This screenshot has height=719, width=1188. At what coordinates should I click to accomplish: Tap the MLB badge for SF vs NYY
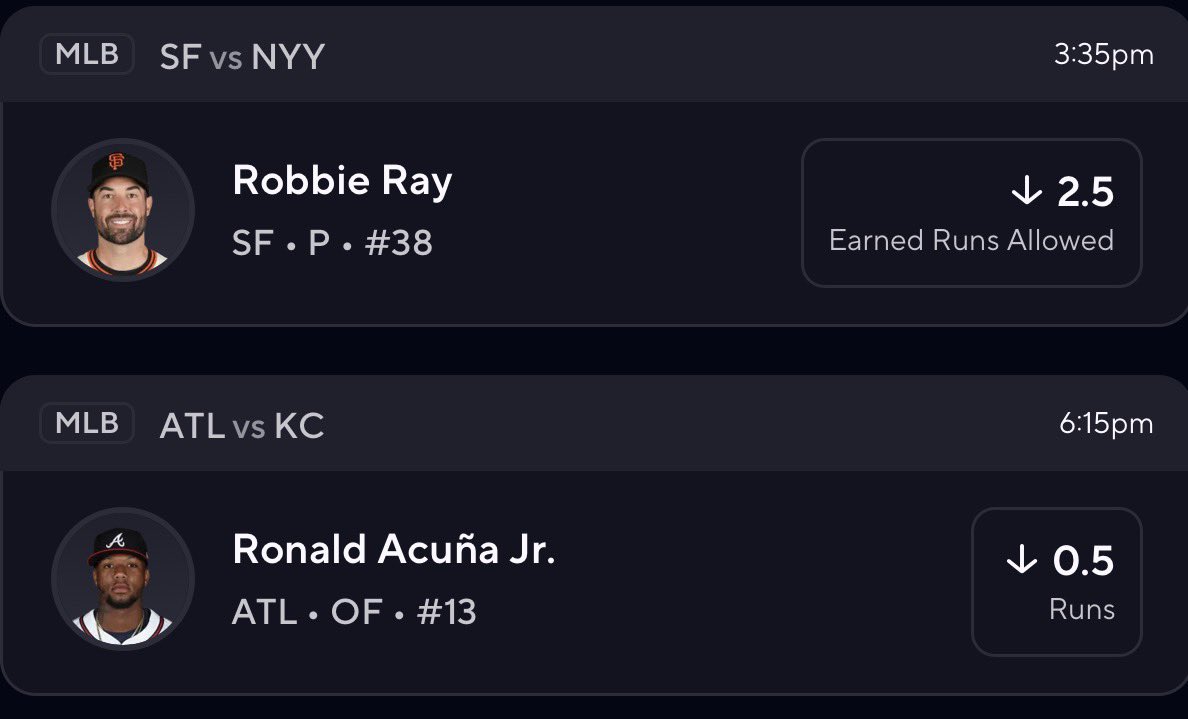coord(86,55)
